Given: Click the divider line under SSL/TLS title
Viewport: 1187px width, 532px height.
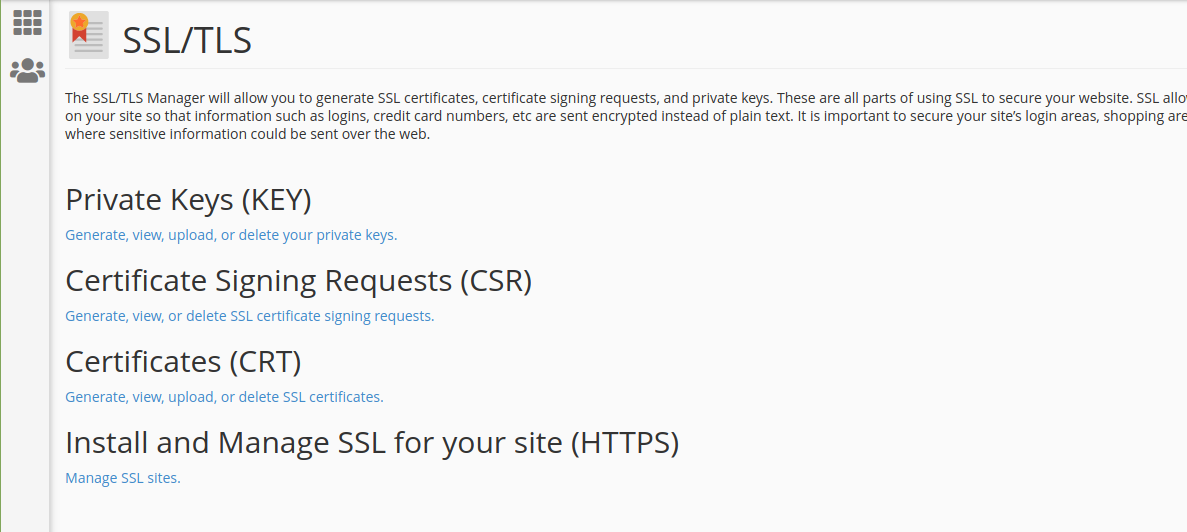Looking at the screenshot, I should click(626, 68).
